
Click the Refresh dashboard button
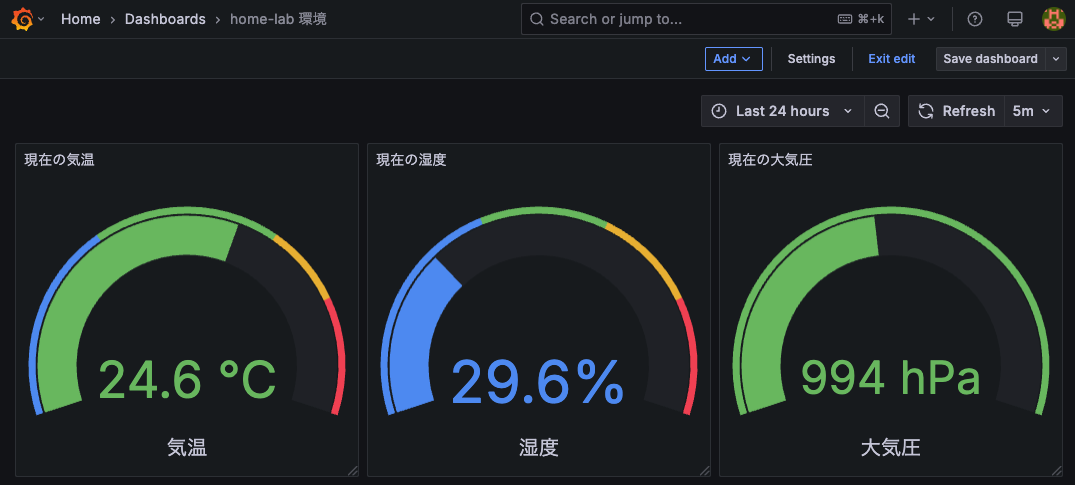(956, 111)
